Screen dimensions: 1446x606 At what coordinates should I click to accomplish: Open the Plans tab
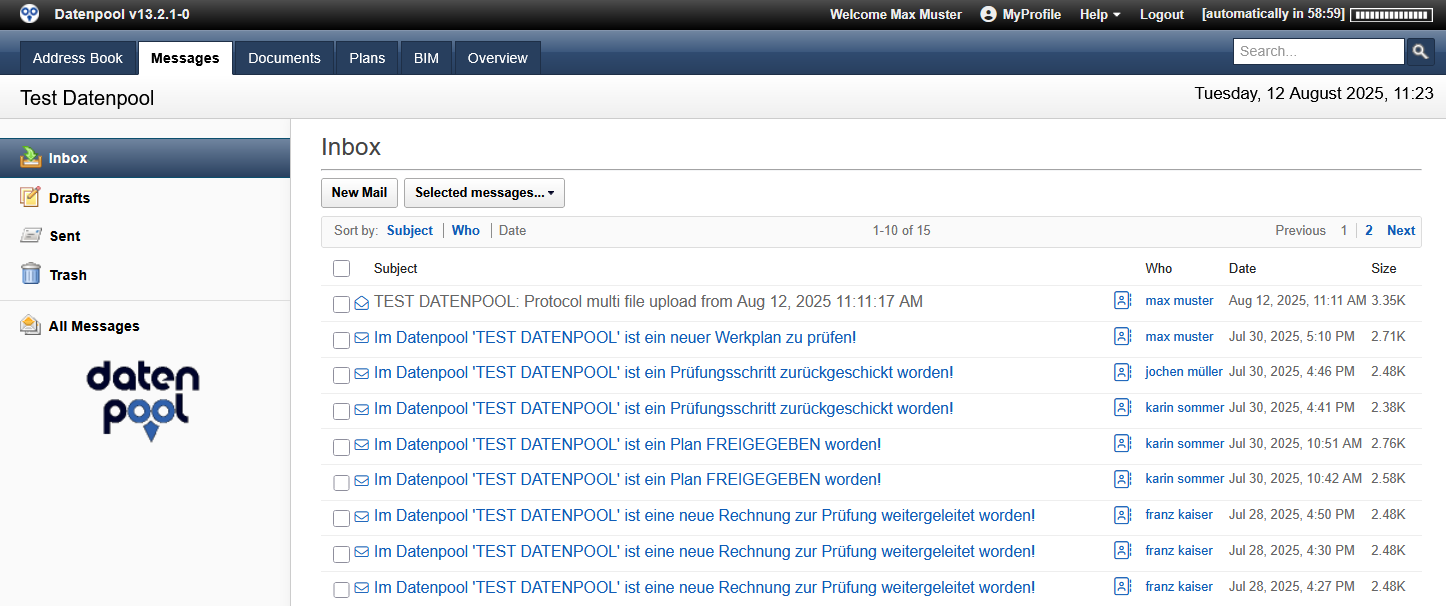click(x=367, y=58)
